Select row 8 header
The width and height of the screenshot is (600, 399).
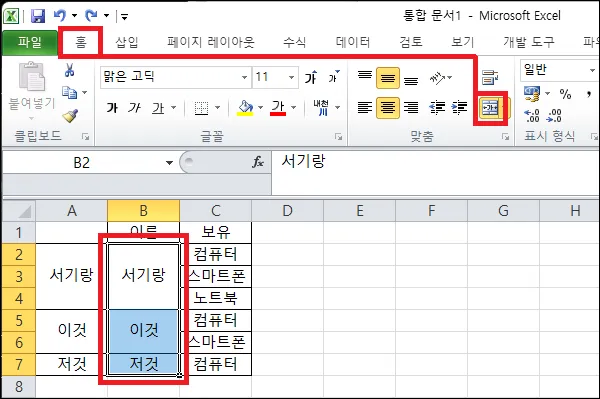(x=19, y=386)
